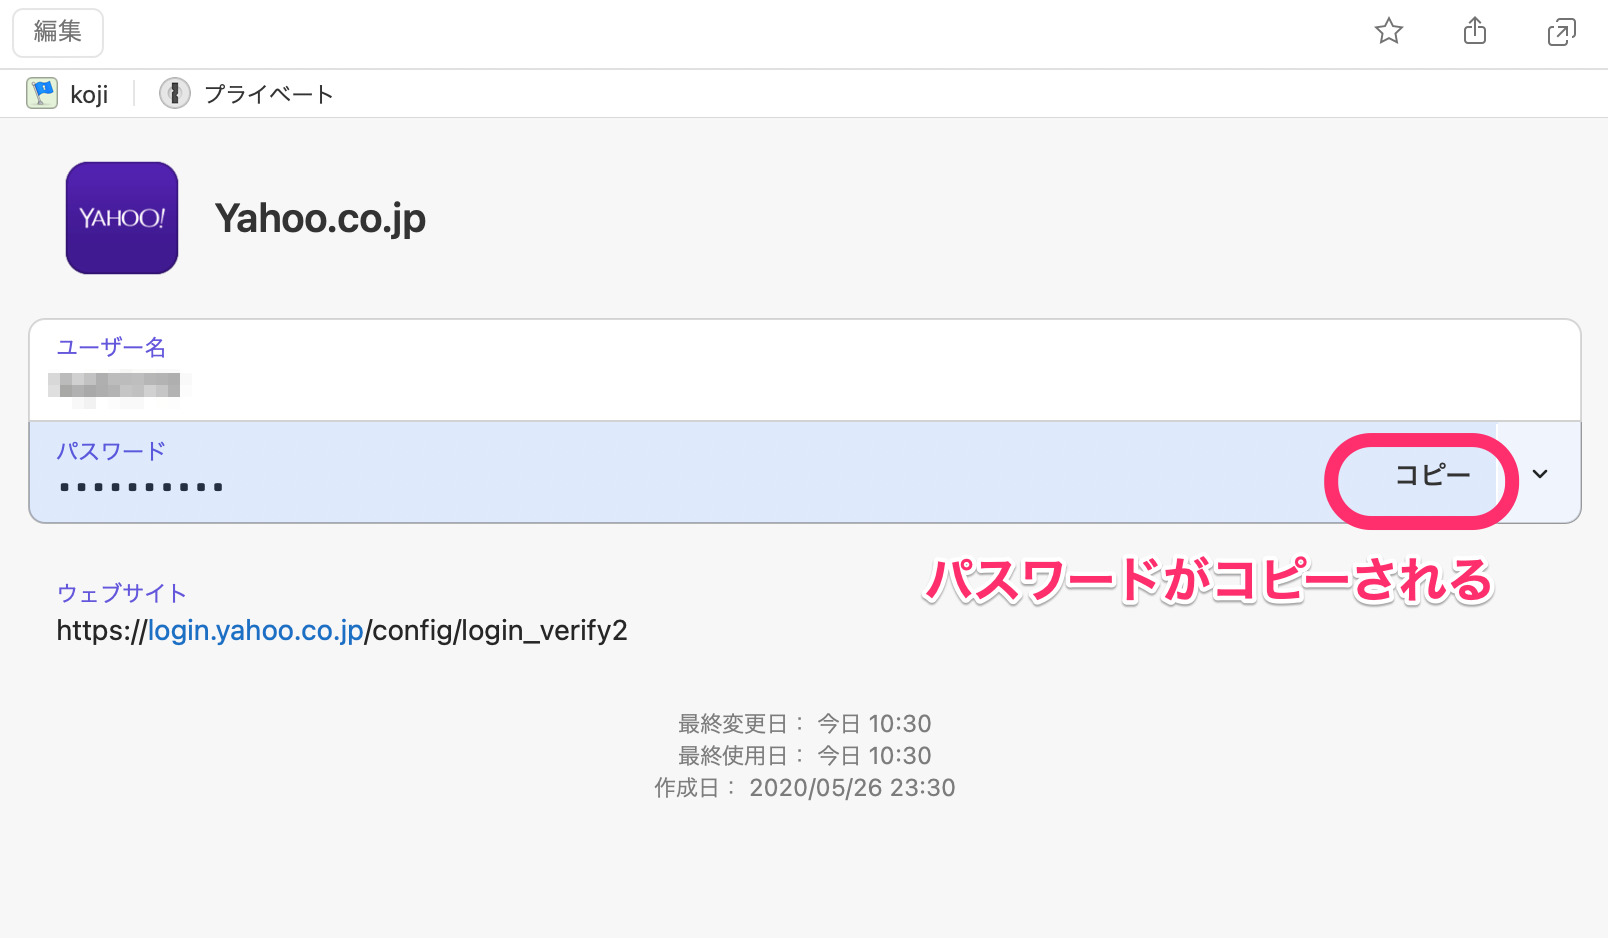Image resolution: width=1608 pixels, height=938 pixels.
Task: Click the 作成日 2020/05/26 23:30 line
Action: click(805, 787)
